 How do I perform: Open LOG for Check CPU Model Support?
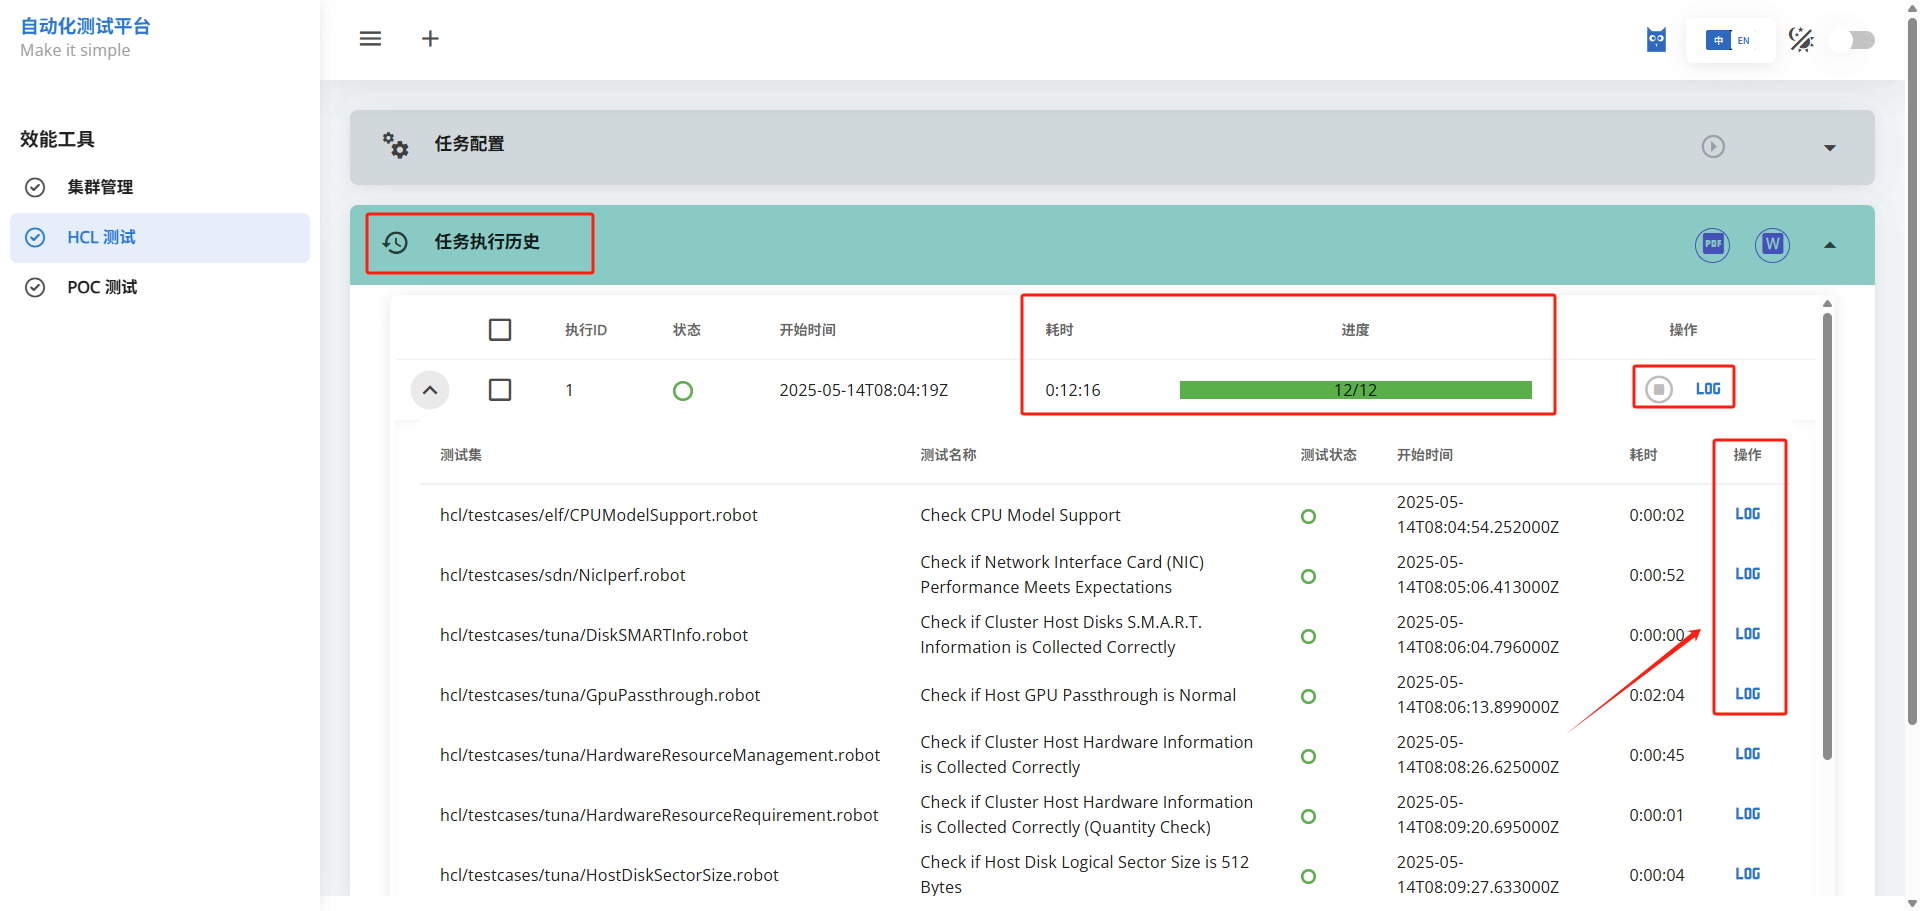point(1747,514)
